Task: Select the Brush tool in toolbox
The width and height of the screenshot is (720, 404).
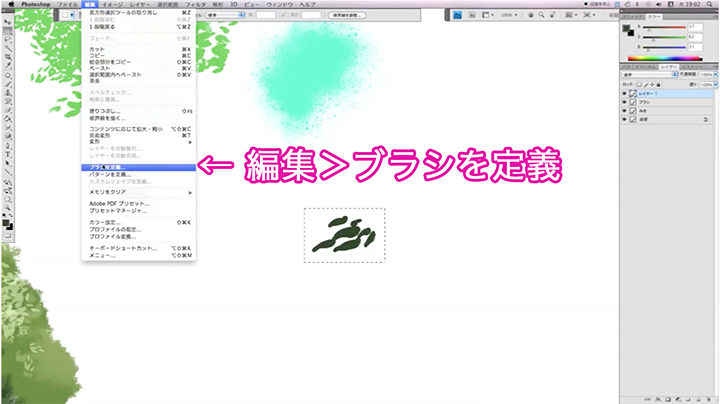Action: (x=8, y=84)
